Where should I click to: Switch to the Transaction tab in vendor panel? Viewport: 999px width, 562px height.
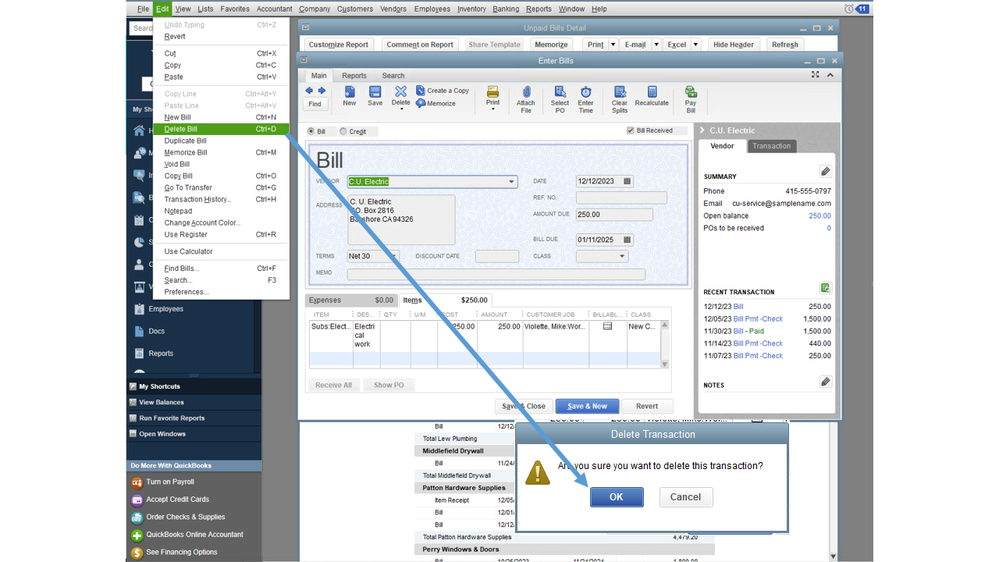771,146
